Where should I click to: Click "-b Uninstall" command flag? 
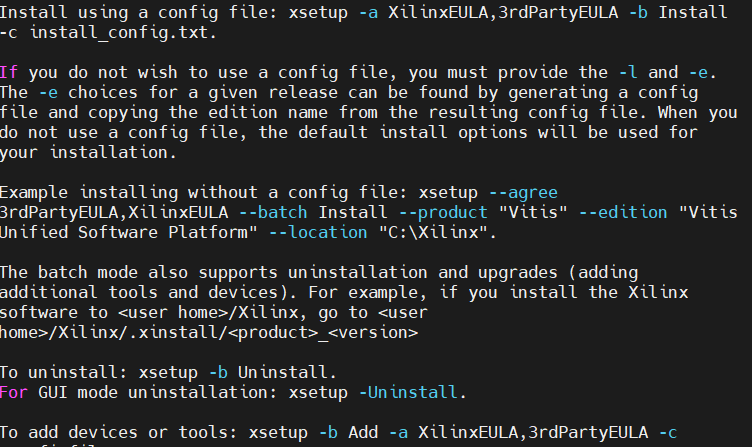(268, 372)
